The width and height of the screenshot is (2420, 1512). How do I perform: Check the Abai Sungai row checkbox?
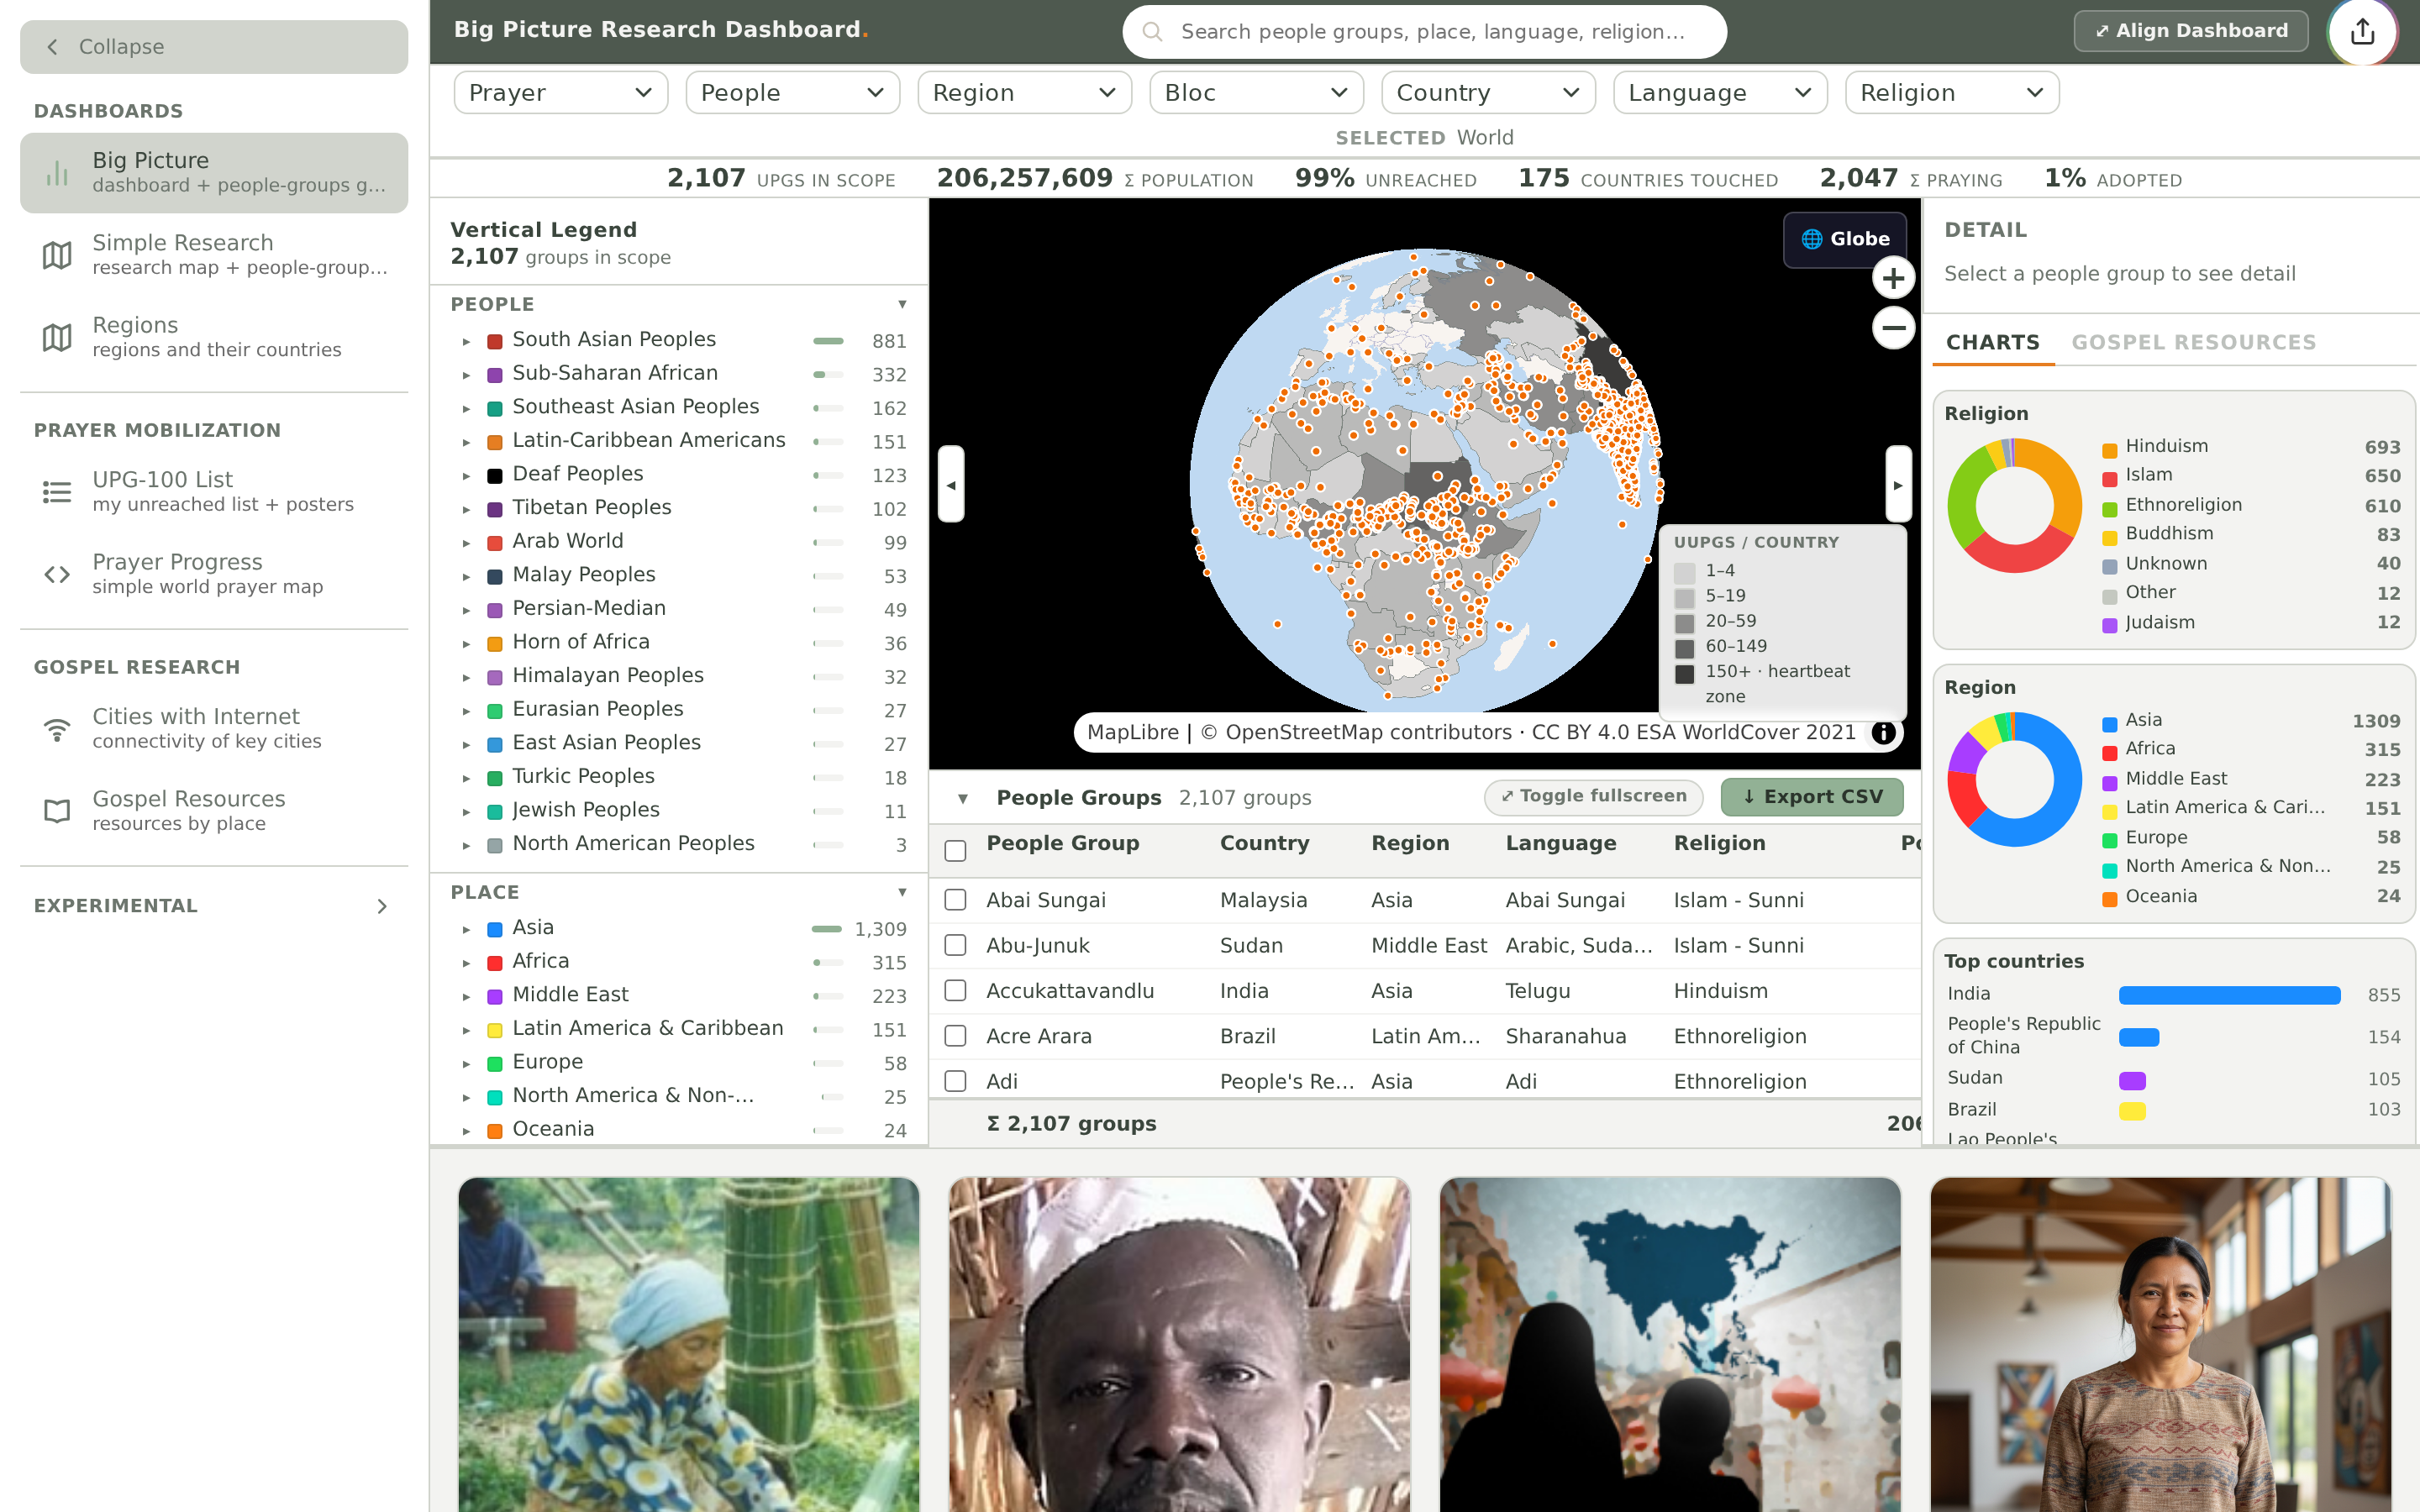point(955,900)
